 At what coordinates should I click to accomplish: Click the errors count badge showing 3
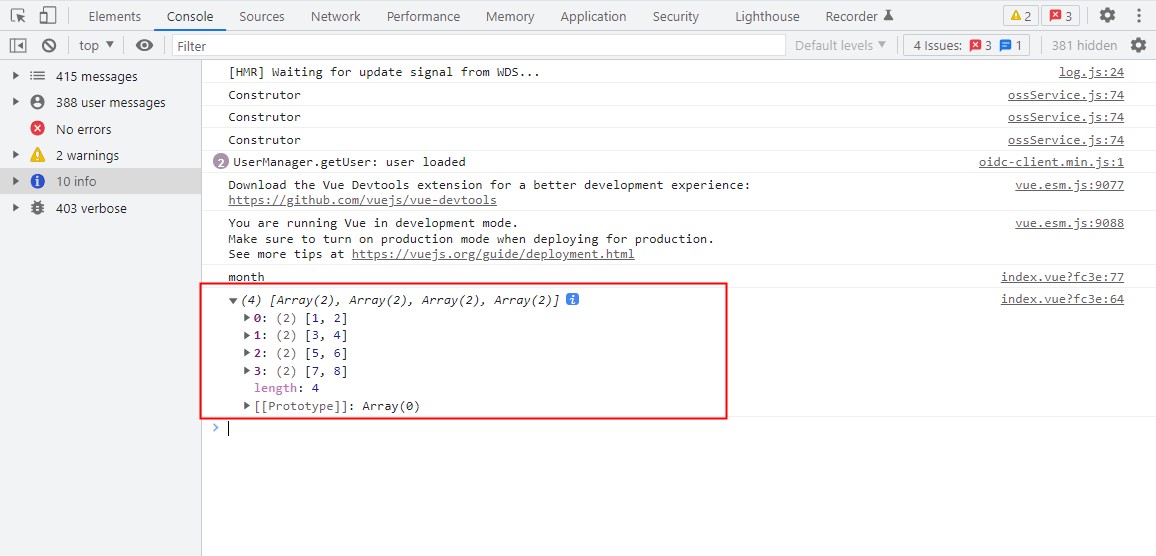click(x=1060, y=16)
